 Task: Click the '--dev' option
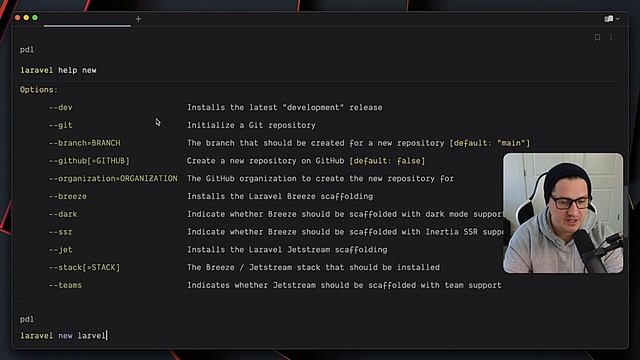60,107
